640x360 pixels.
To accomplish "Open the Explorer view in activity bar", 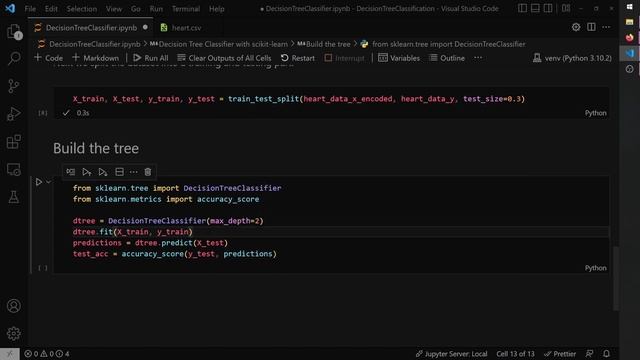I will [x=14, y=31].
